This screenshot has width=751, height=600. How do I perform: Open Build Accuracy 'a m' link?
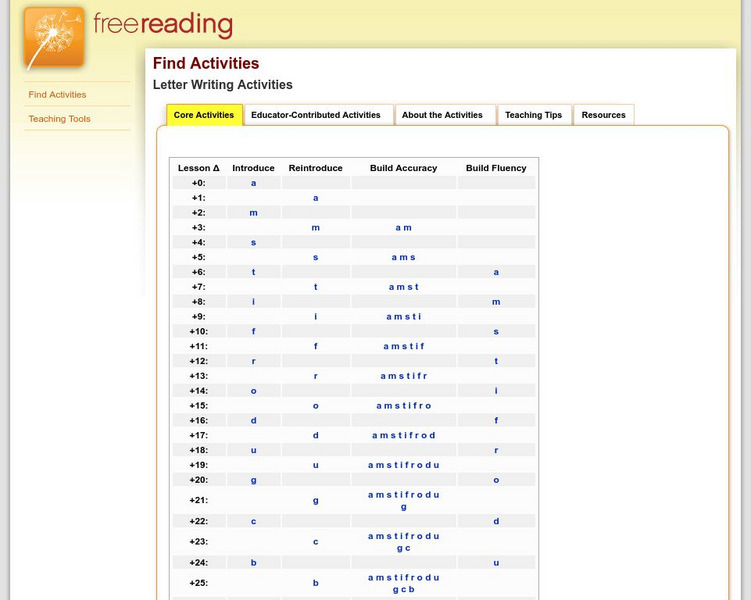(x=404, y=227)
